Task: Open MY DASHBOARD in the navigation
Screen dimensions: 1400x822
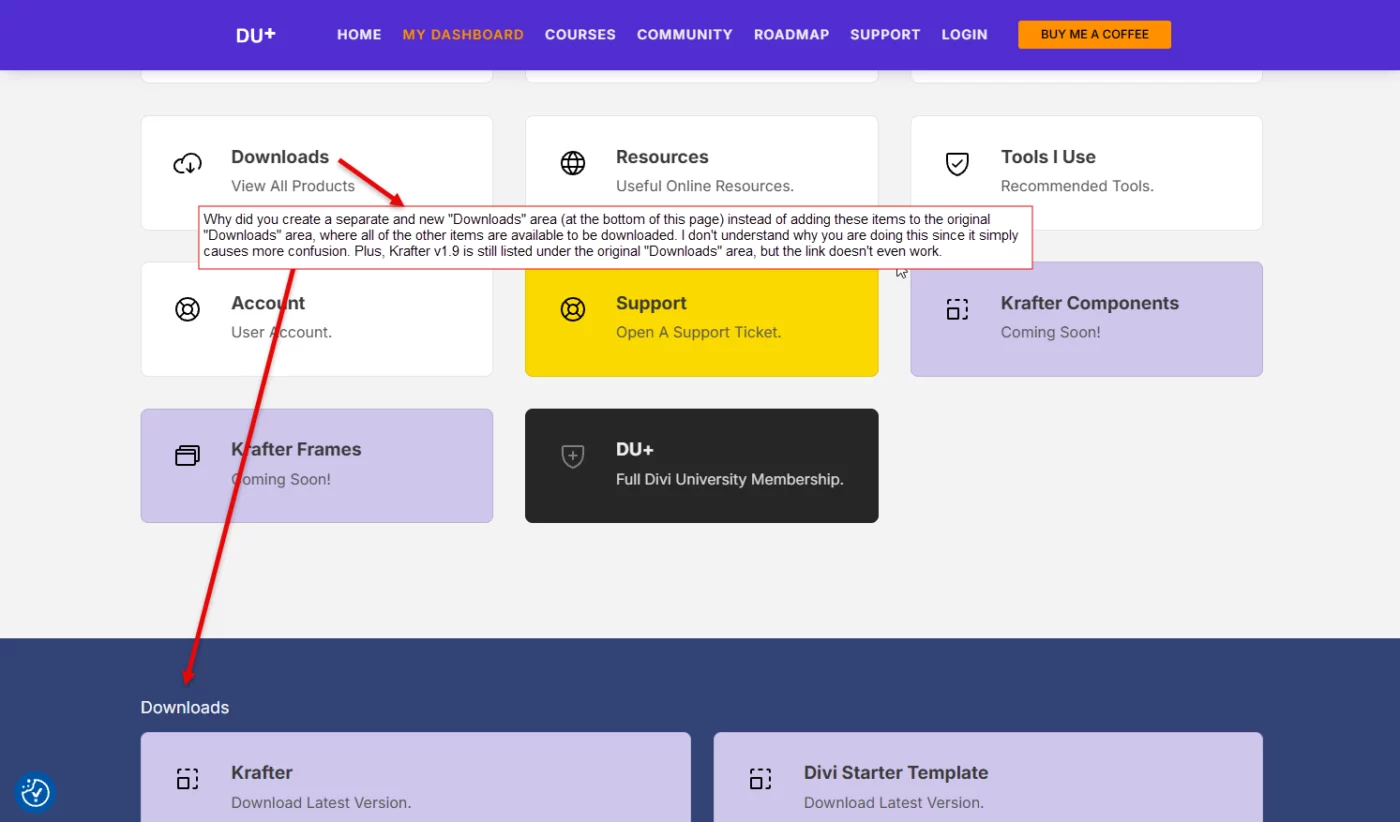Action: [463, 35]
